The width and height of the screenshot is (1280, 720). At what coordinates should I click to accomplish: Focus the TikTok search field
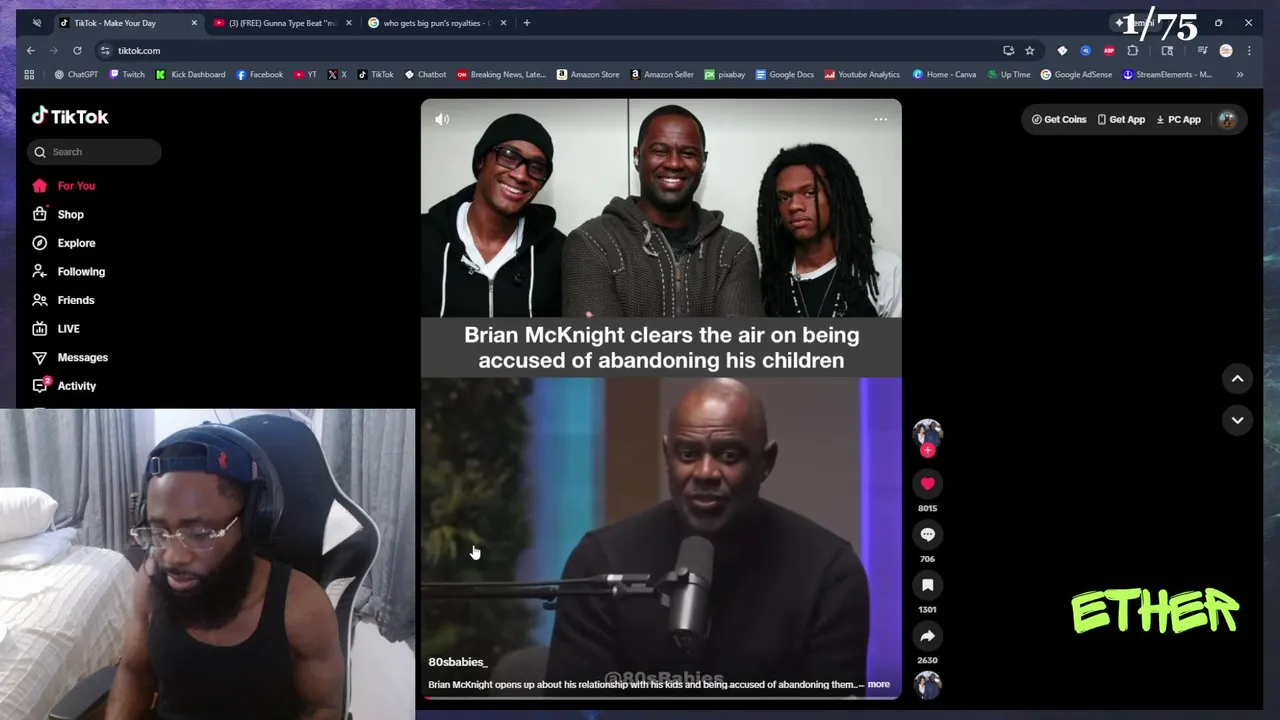[94, 152]
